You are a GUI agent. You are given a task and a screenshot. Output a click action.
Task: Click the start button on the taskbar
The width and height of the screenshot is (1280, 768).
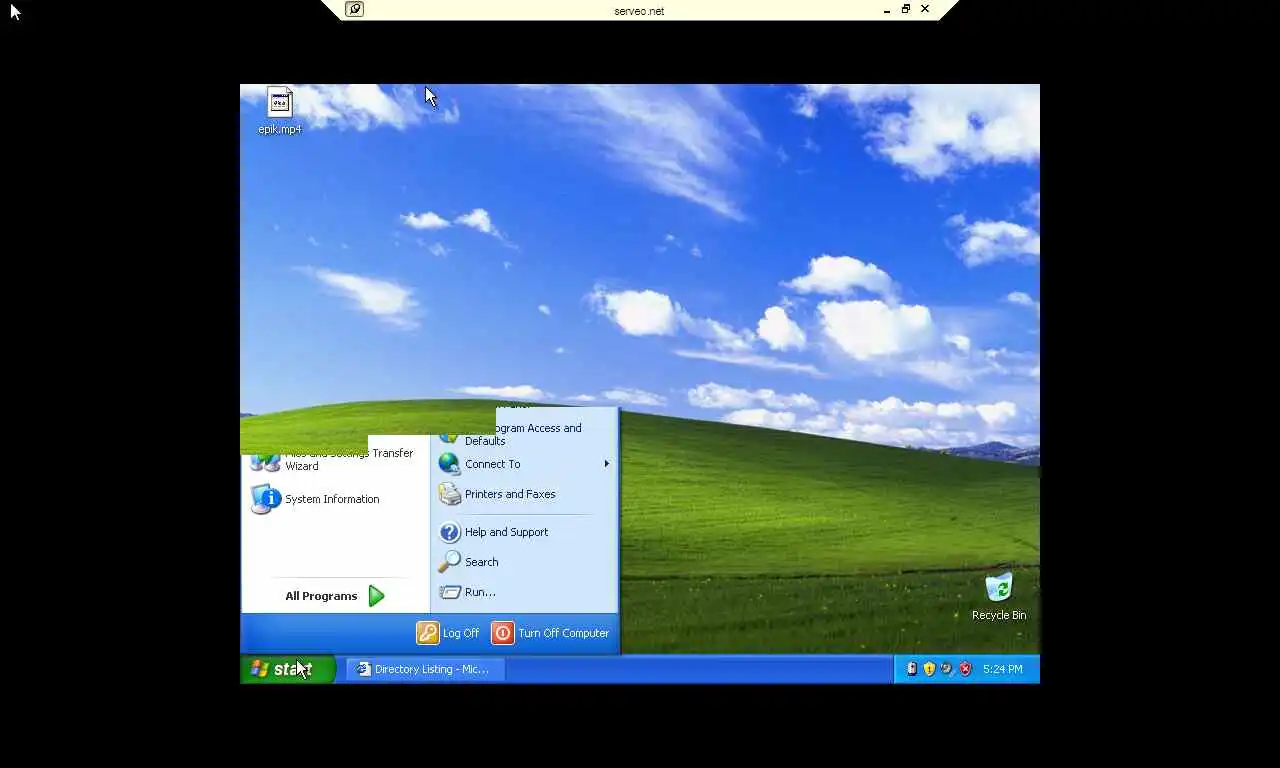point(288,669)
